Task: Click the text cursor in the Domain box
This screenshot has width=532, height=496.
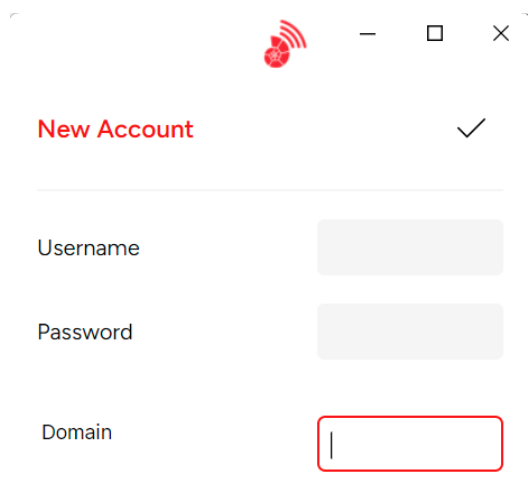Action: (331, 445)
